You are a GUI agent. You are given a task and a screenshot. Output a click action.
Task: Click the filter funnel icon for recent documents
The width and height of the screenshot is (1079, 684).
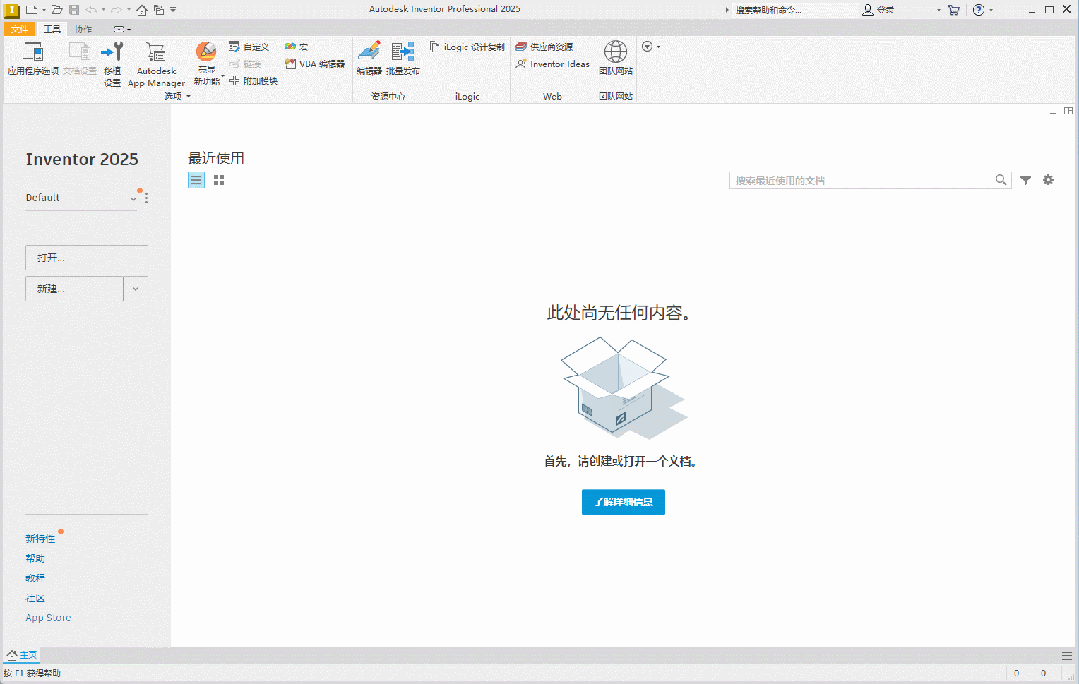pos(1025,180)
